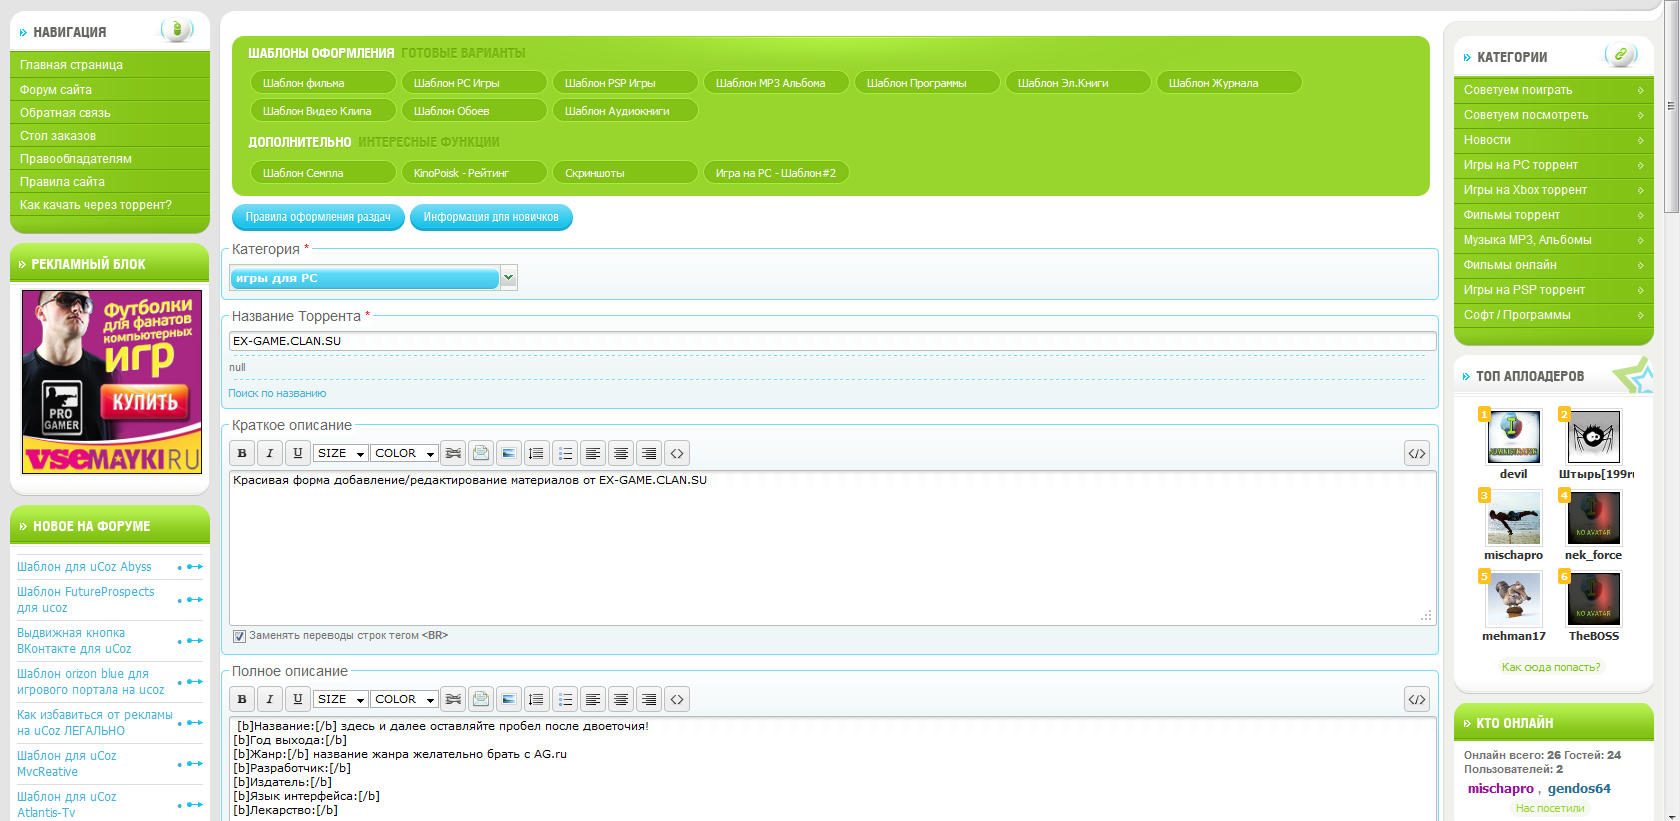Image resolution: width=1680 pixels, height=821 pixels.
Task: Open vsemayki Футболки advertisement banner
Action: click(x=112, y=382)
